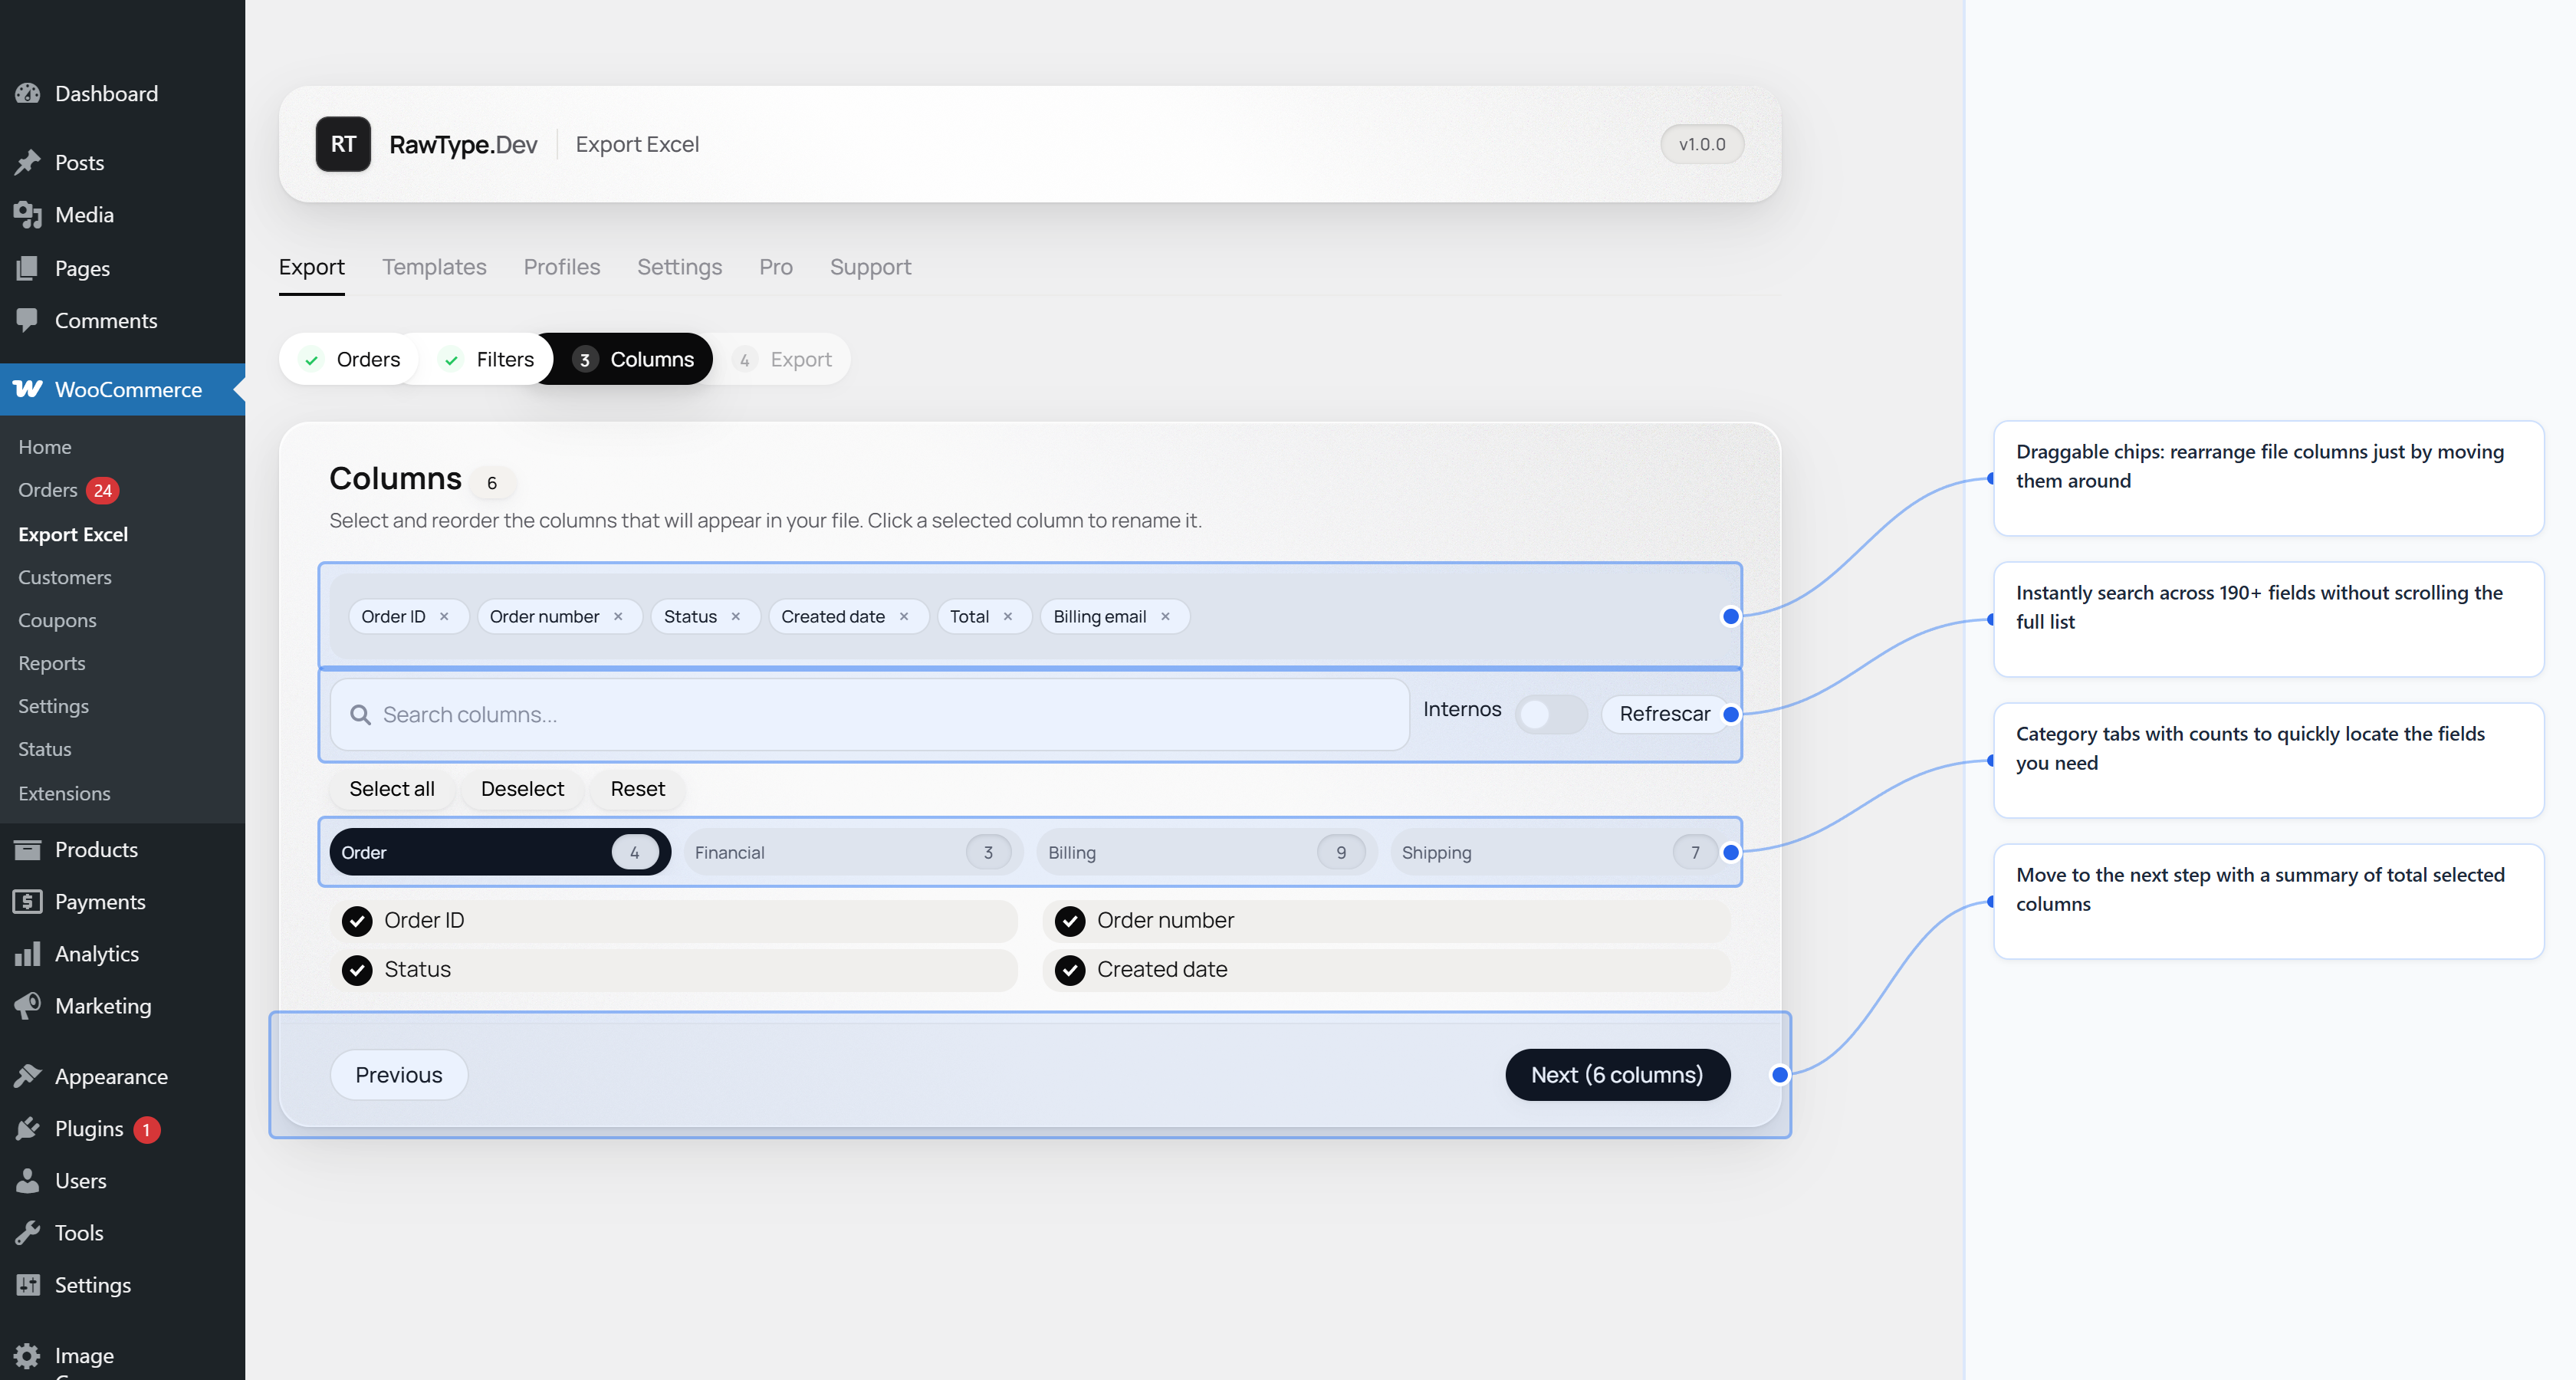Click the Image gear icon in sidebar

click(28, 1355)
